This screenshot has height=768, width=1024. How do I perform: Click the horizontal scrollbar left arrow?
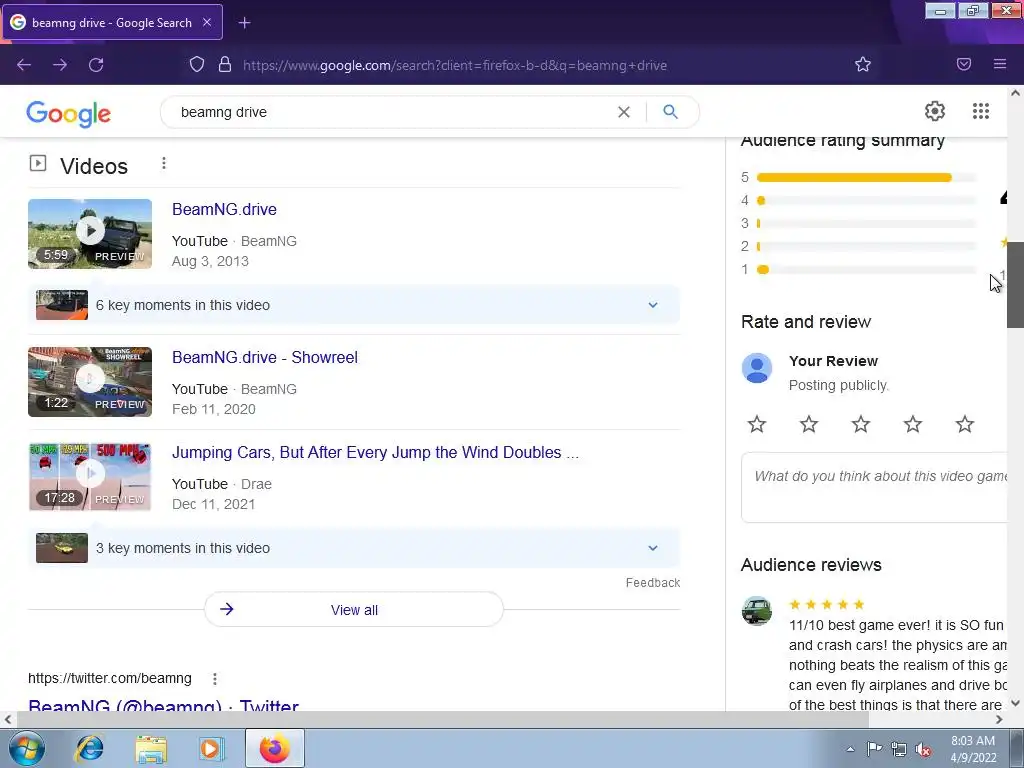7,720
